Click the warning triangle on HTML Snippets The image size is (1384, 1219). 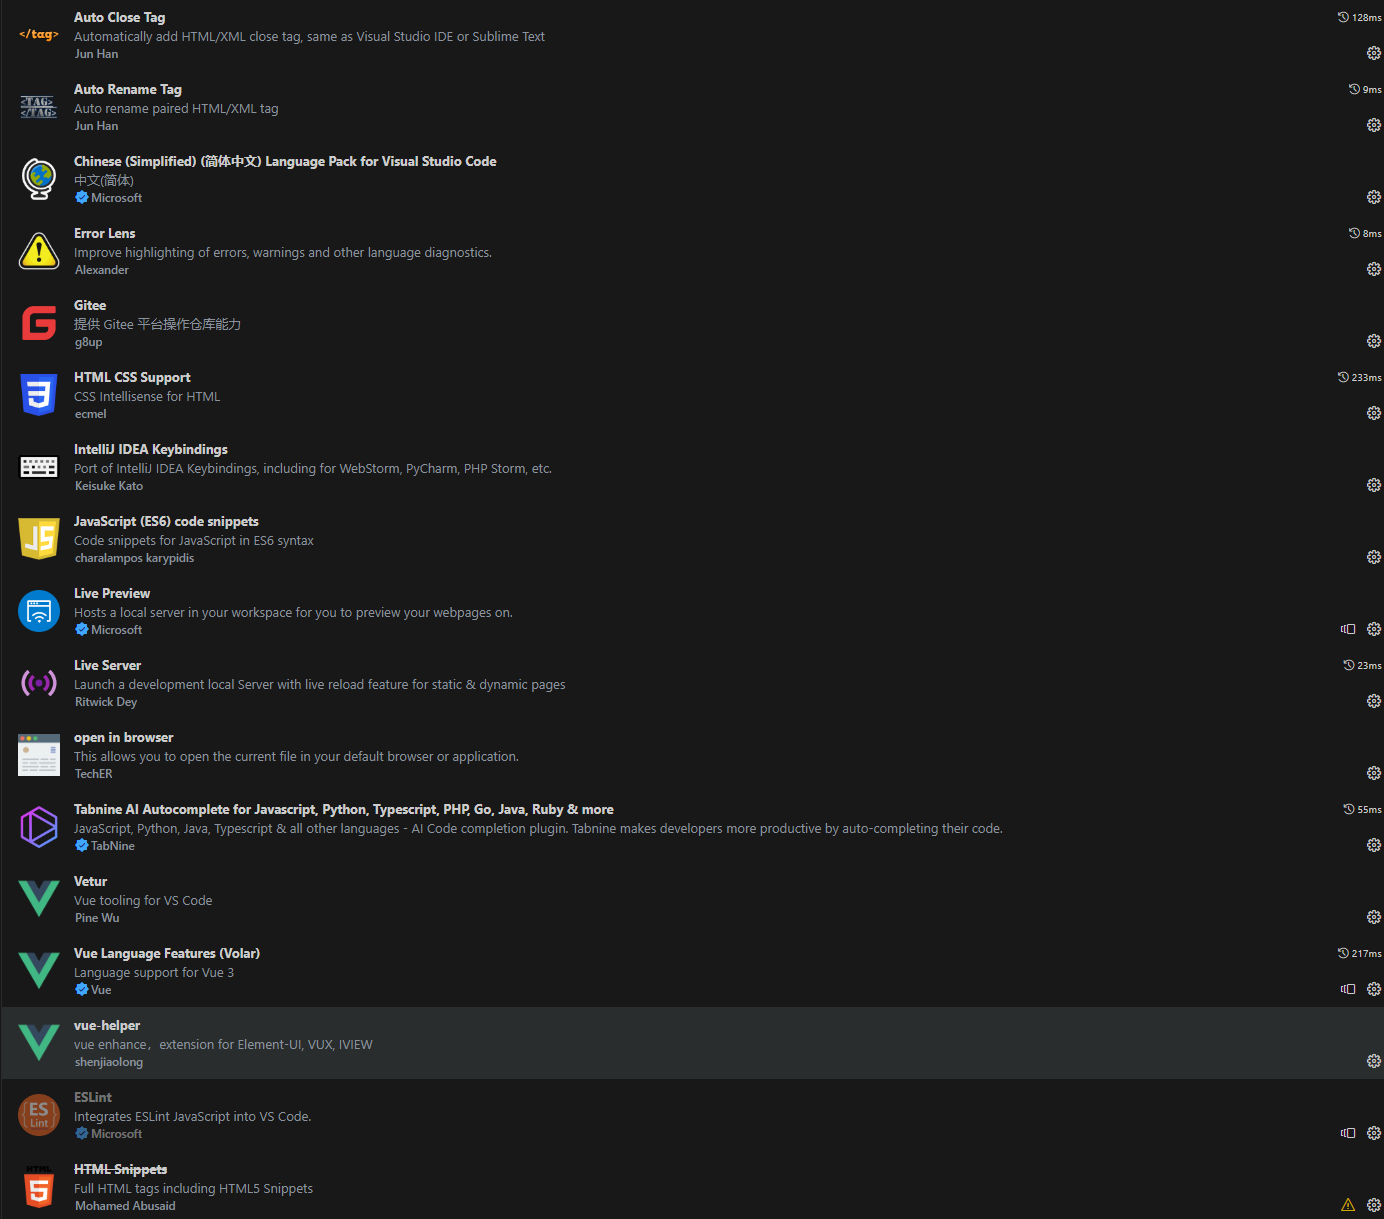point(1348,1205)
